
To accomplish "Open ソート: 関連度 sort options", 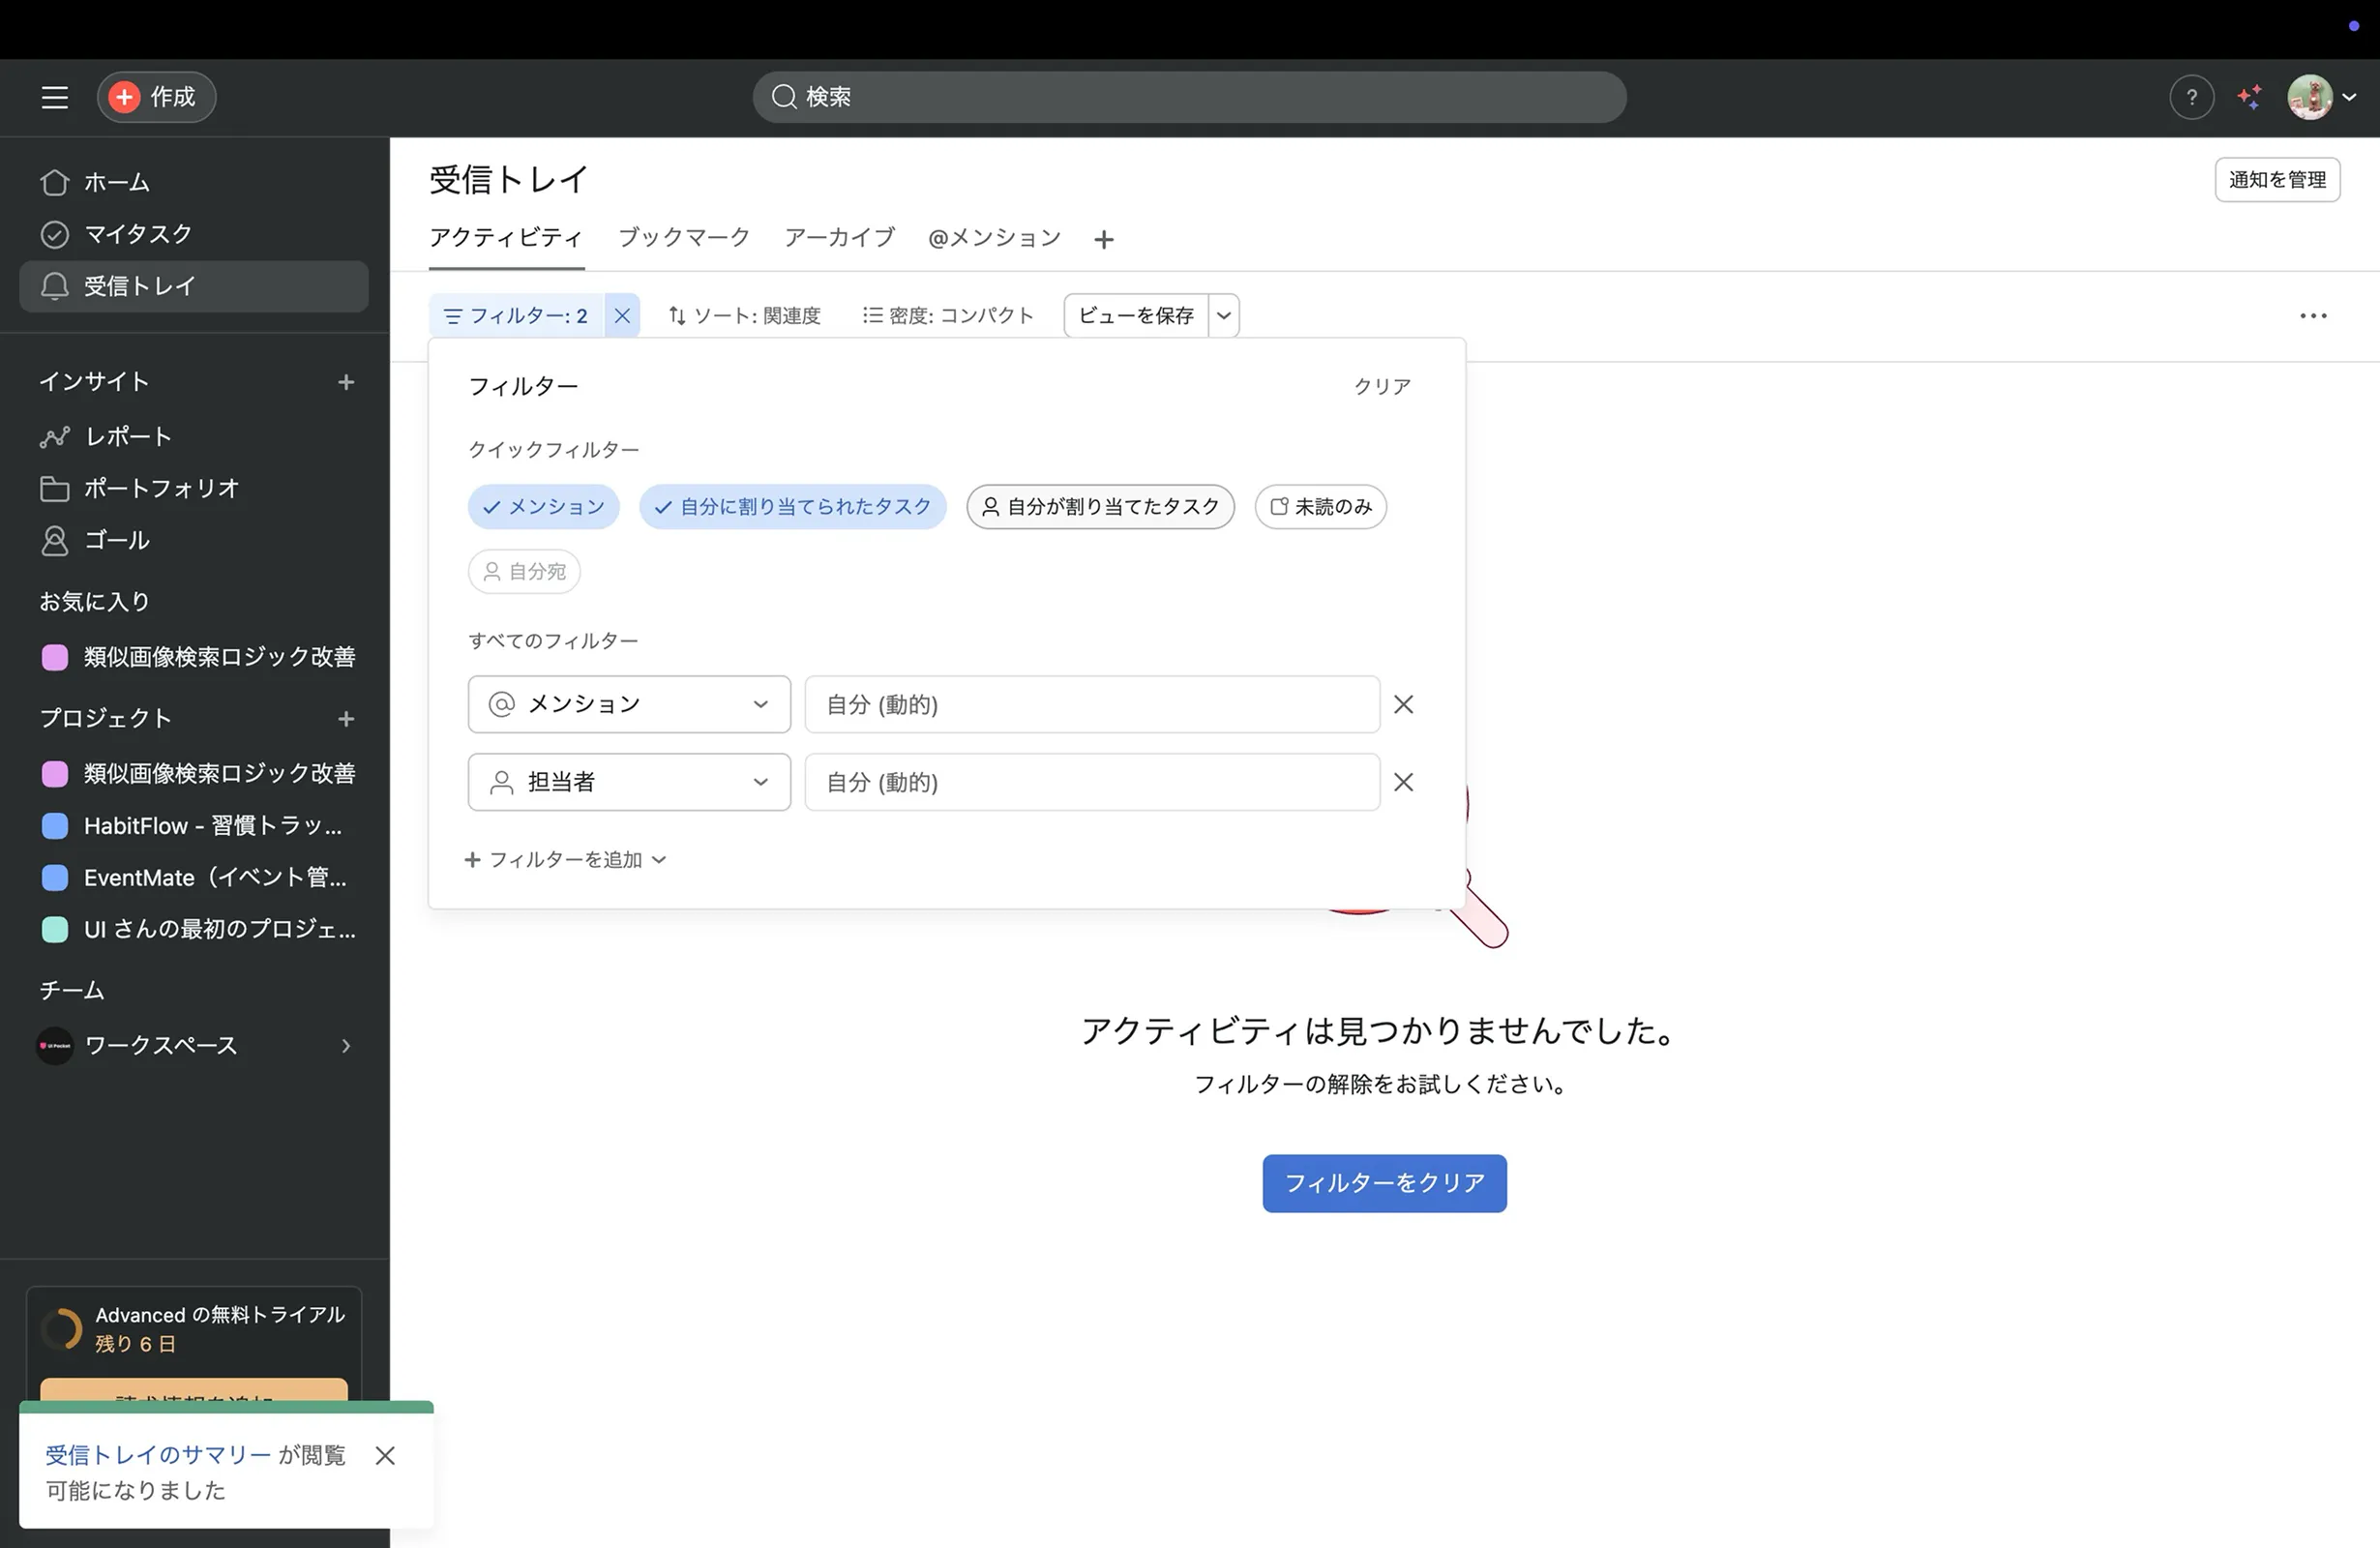I will 745,316.
